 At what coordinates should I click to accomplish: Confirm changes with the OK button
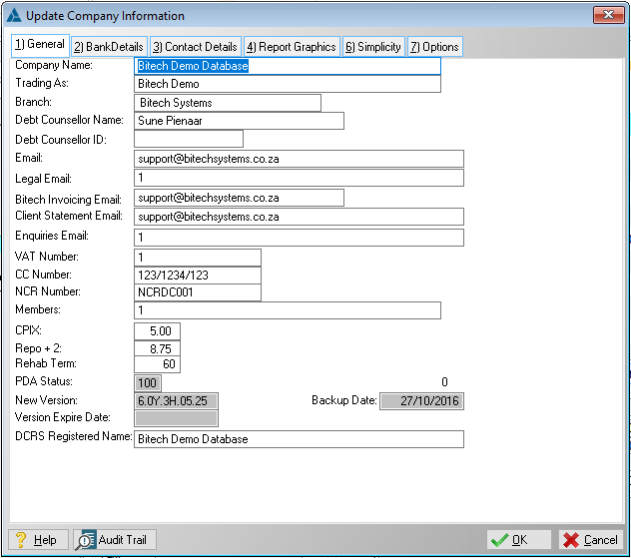(519, 540)
